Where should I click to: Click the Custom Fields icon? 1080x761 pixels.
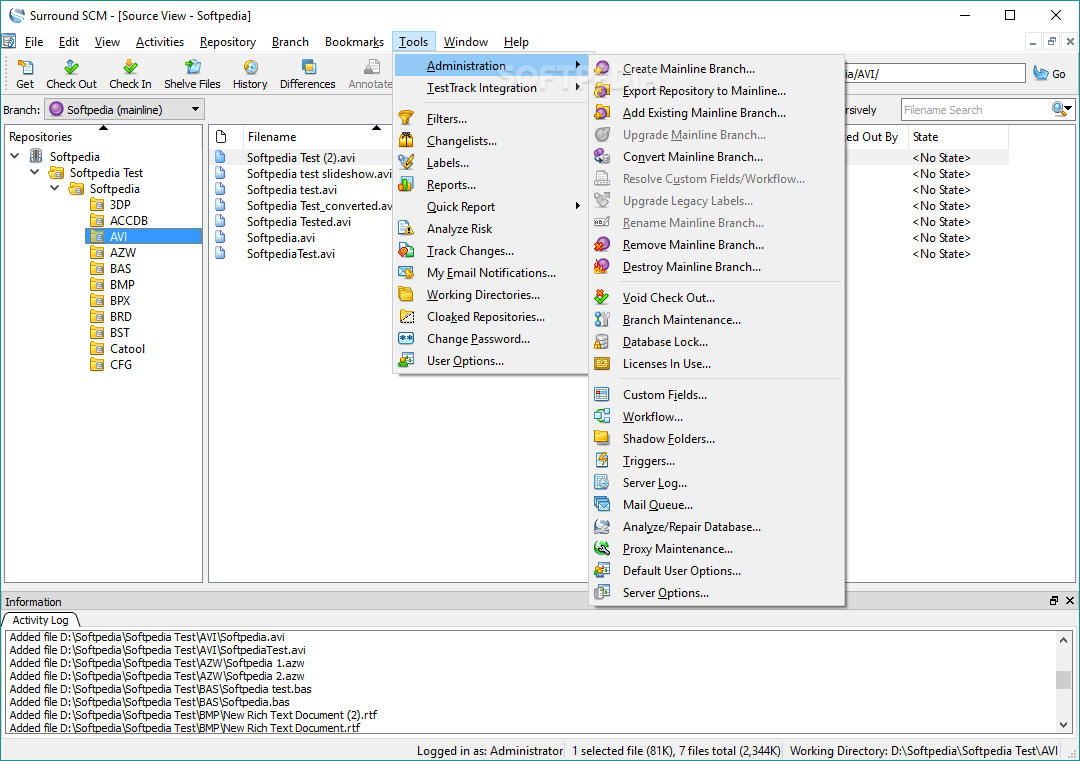(602, 394)
